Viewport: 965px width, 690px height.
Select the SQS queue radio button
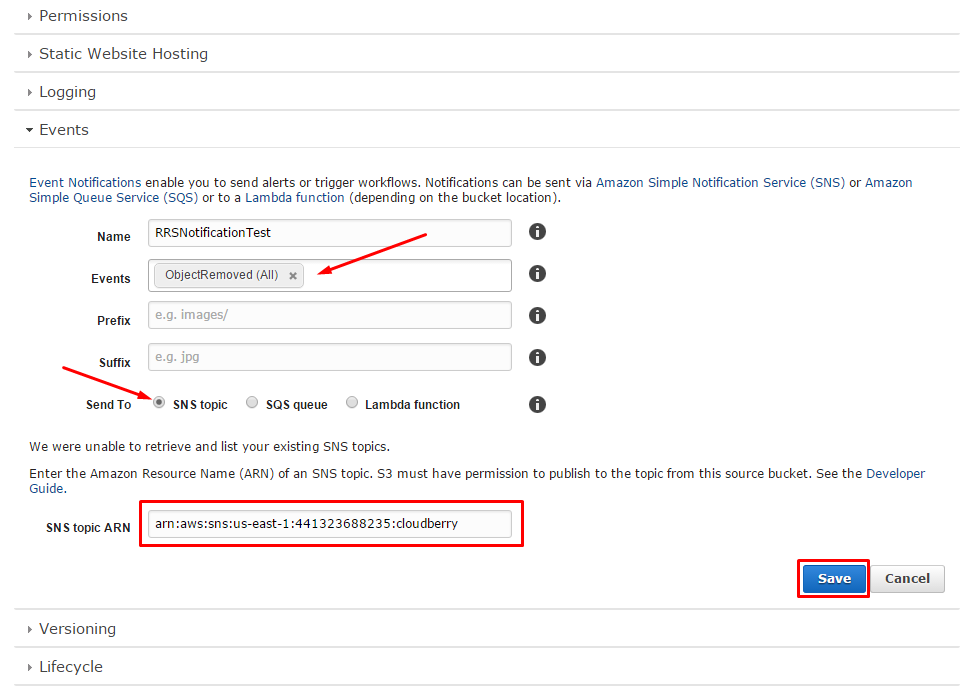(x=252, y=402)
